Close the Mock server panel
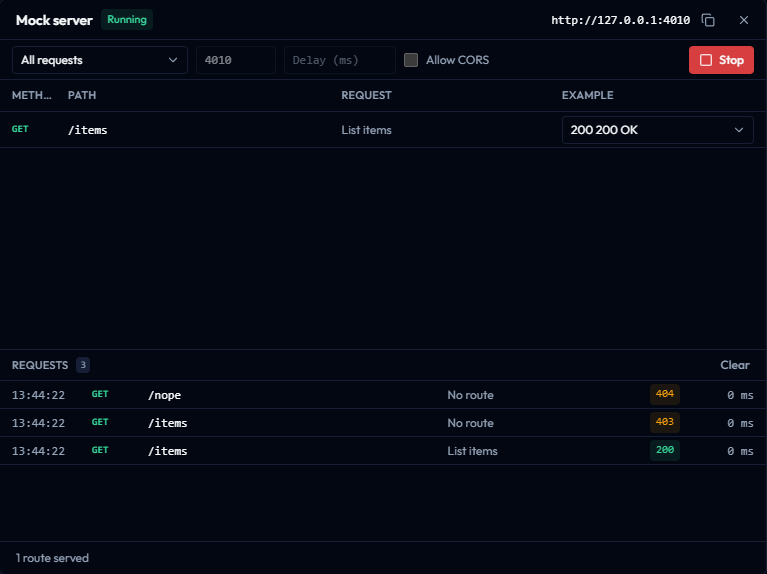The height and width of the screenshot is (574, 767). [744, 20]
